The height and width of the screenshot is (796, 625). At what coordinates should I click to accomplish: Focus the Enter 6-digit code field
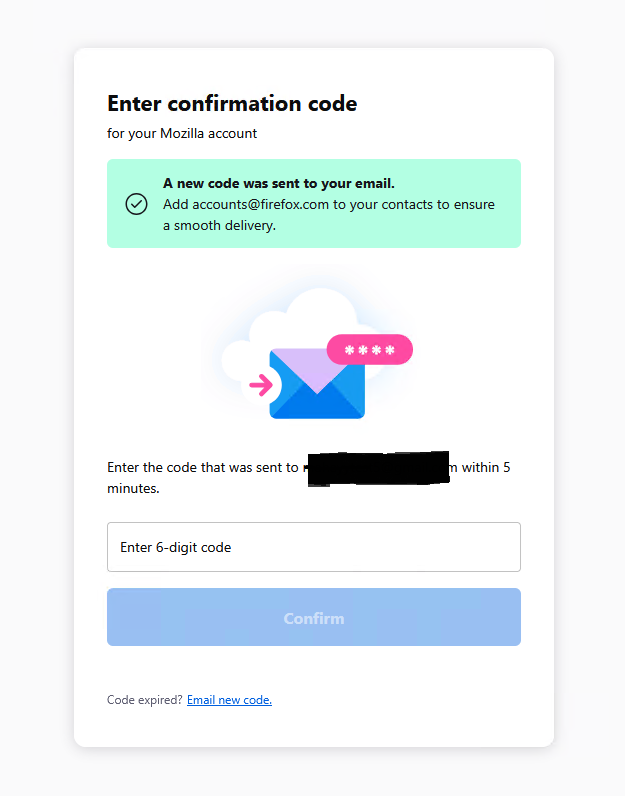pos(313,547)
